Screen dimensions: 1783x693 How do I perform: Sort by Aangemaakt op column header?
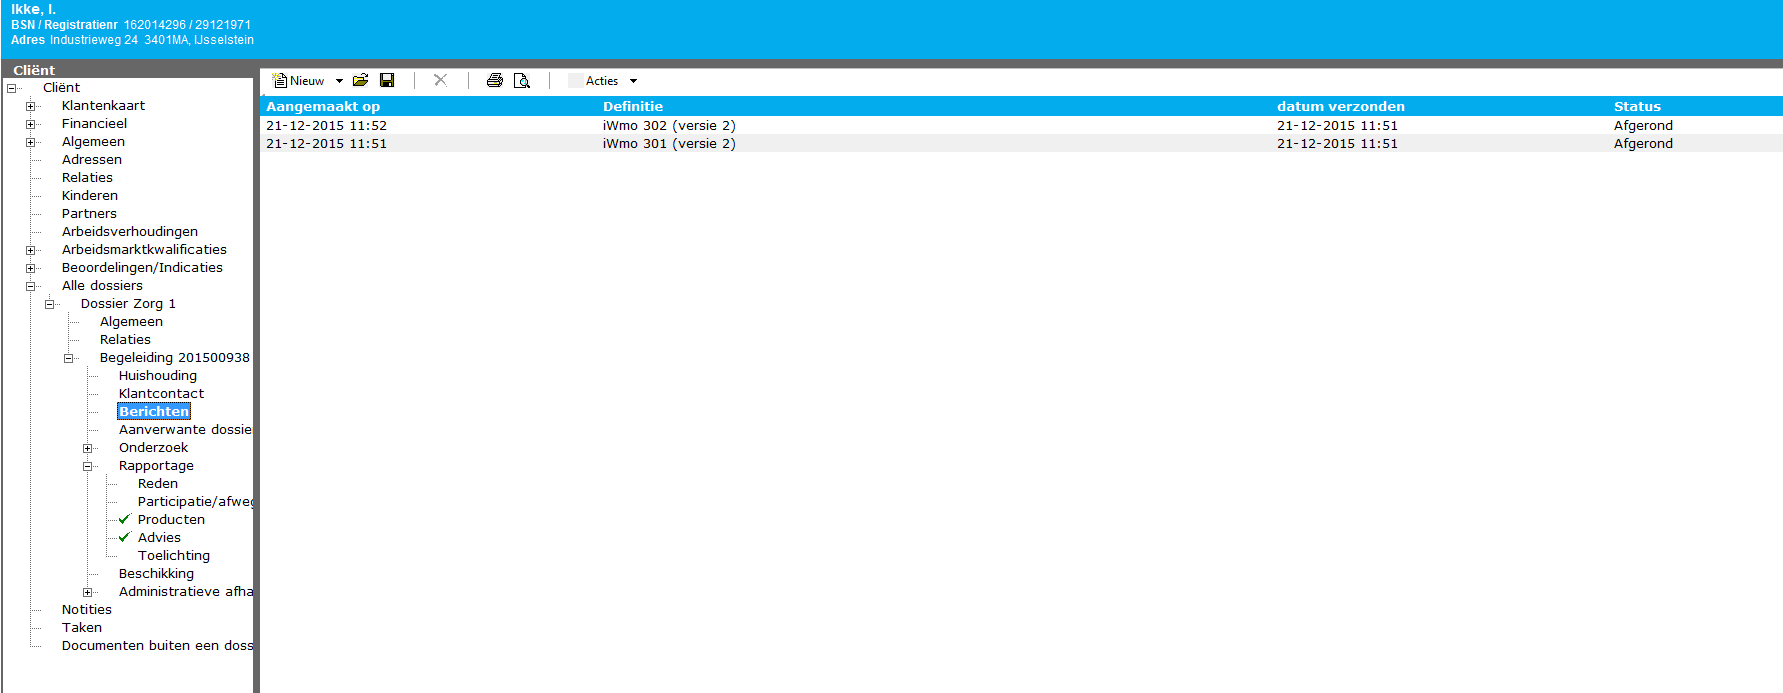(323, 107)
